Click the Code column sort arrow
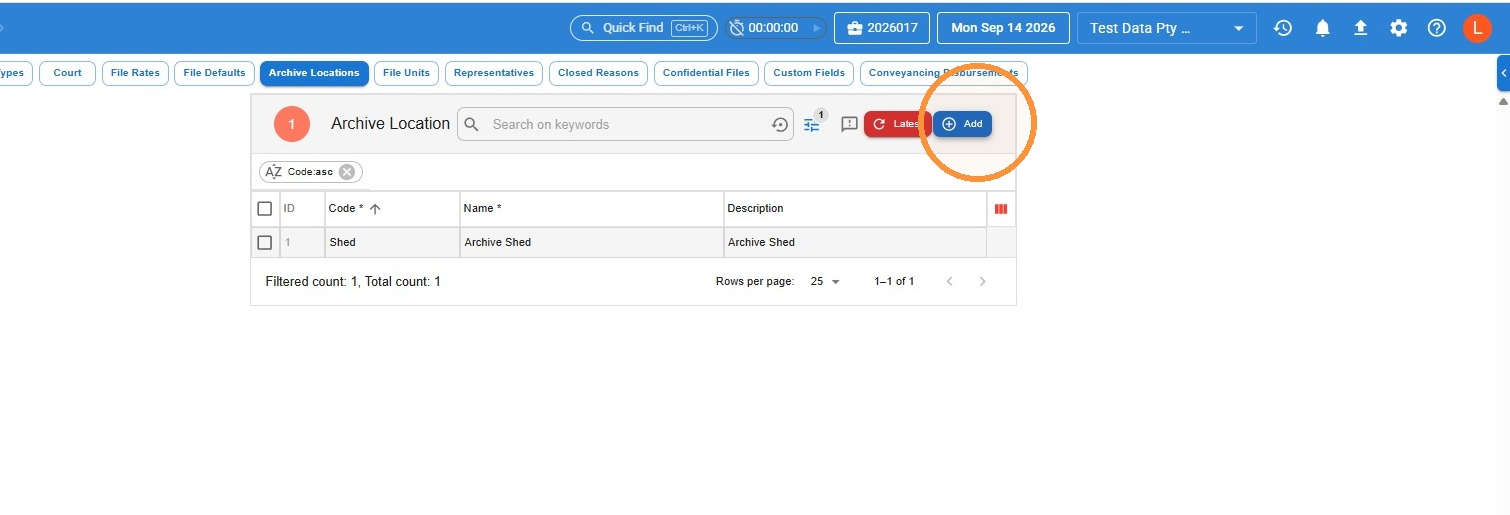Image resolution: width=1510 pixels, height=515 pixels. pos(375,209)
